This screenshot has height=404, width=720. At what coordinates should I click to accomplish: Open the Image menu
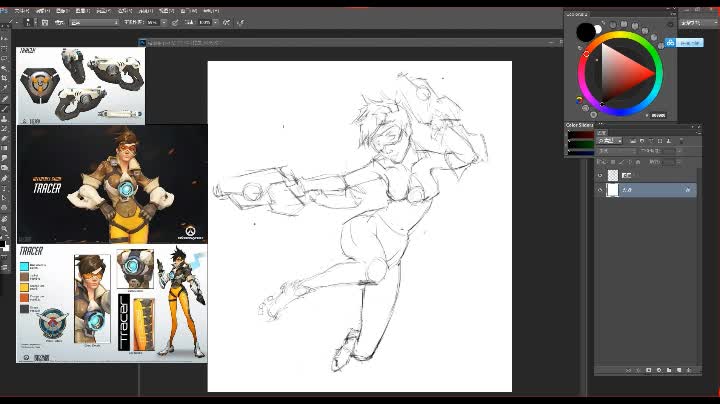[x=62, y=11]
